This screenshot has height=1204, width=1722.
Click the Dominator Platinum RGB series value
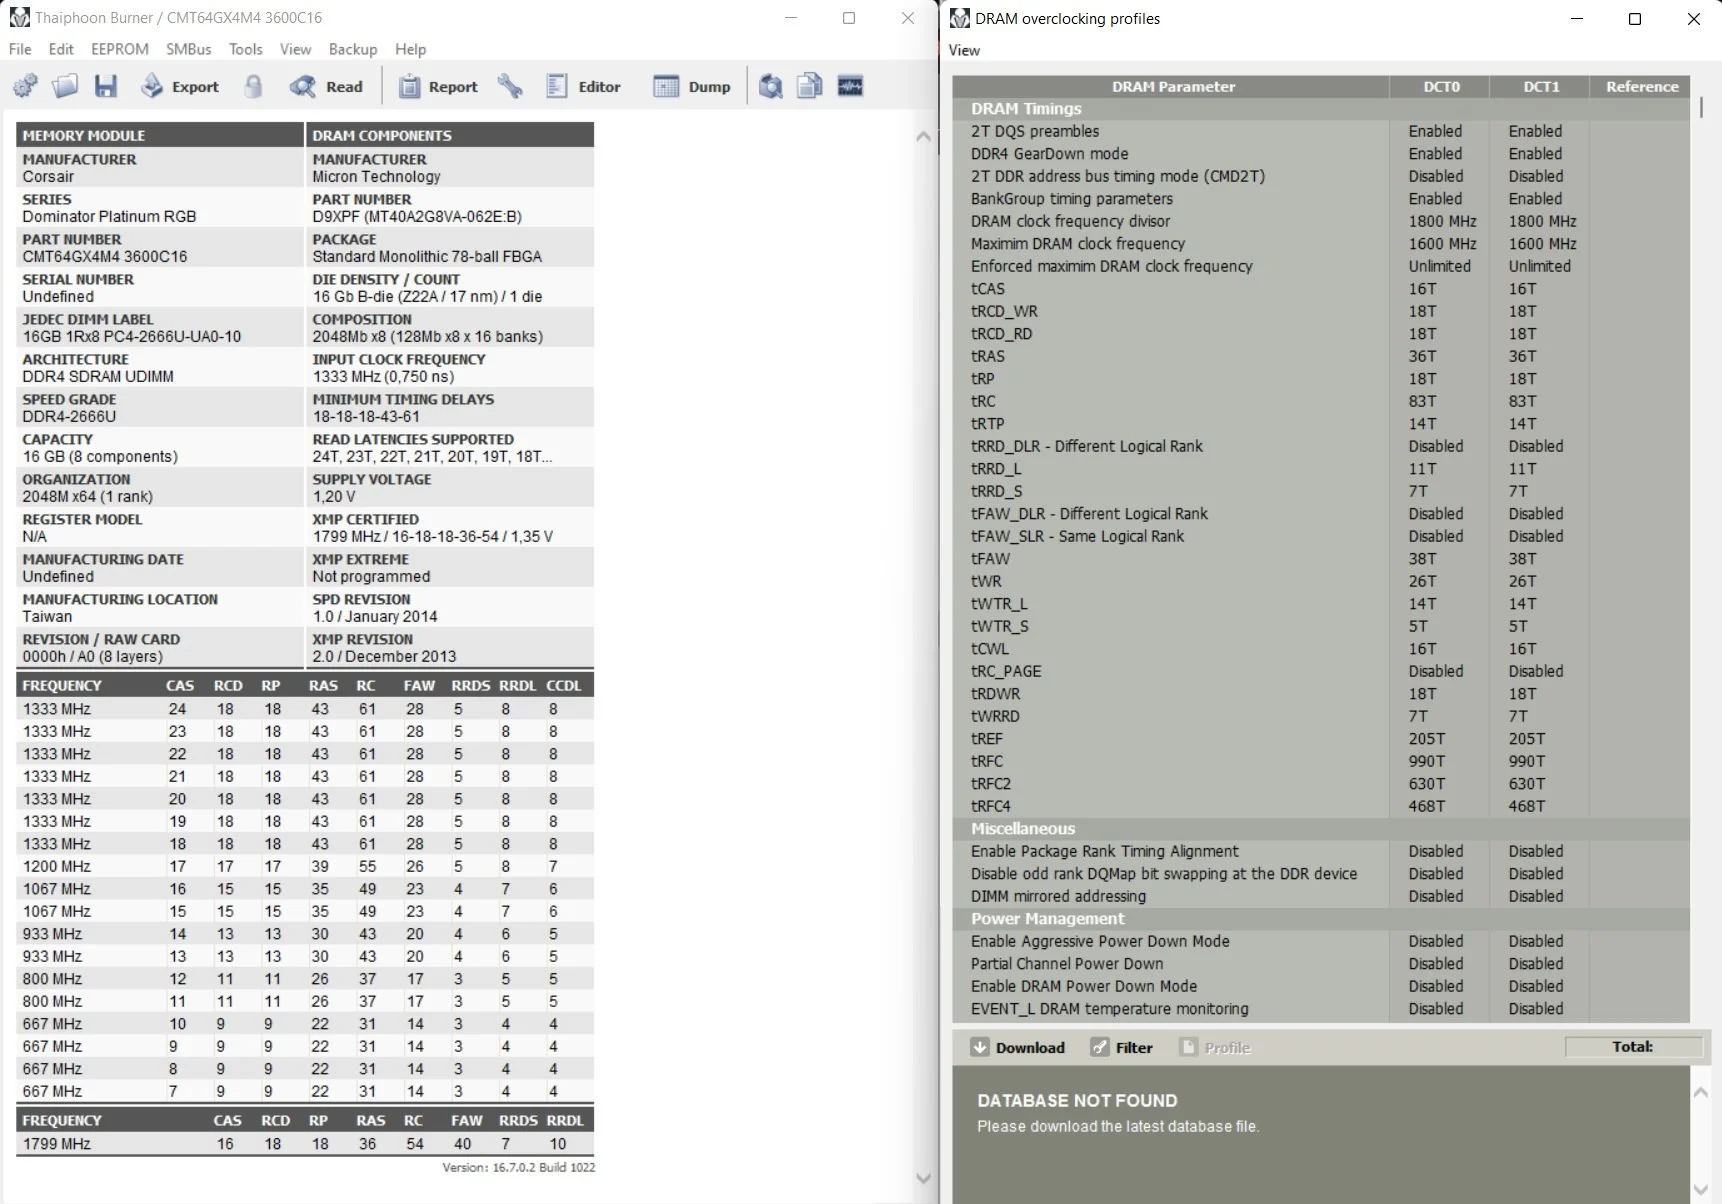[x=109, y=217]
